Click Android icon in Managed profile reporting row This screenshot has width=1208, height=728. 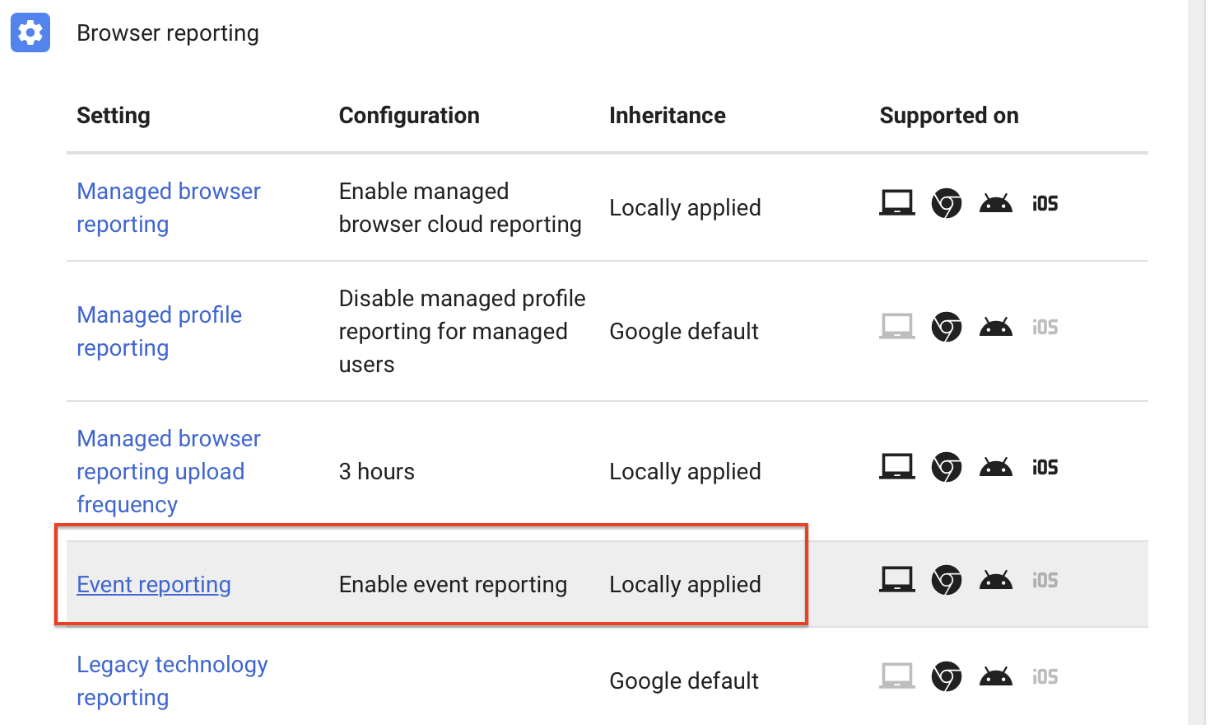[996, 327]
